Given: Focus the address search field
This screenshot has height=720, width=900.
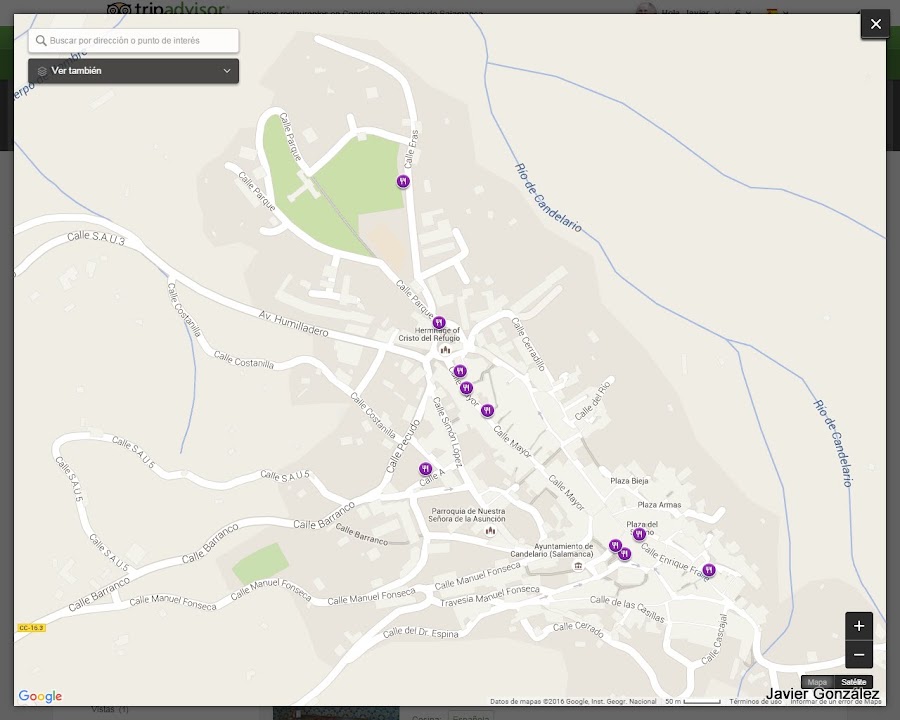Looking at the screenshot, I should tap(134, 41).
